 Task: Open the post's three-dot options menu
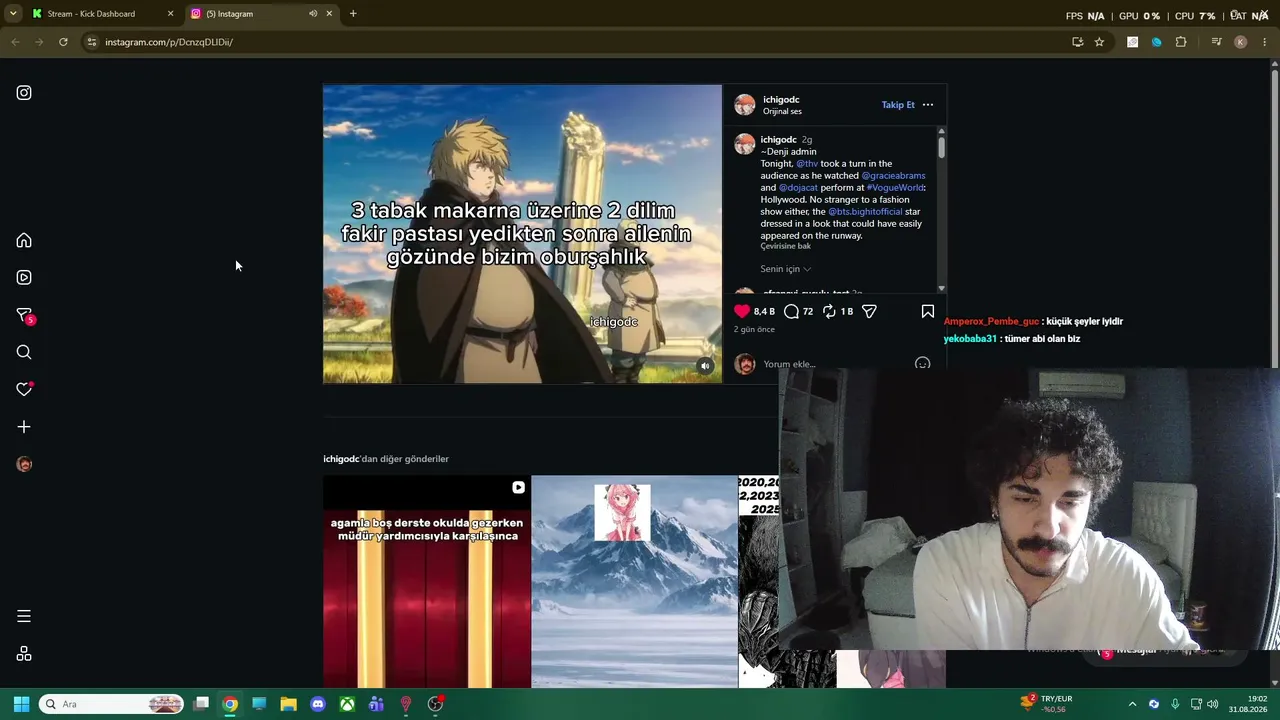point(928,105)
